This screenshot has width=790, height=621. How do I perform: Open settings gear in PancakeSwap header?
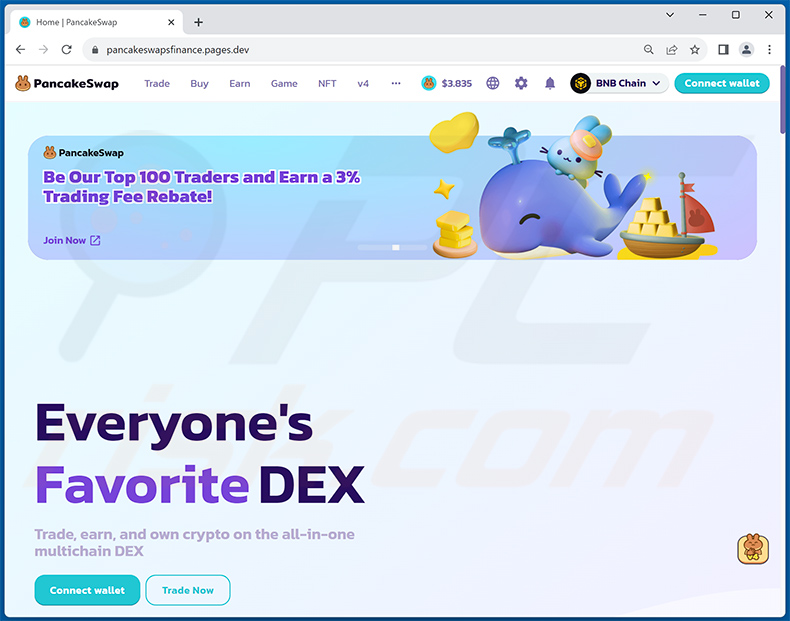[521, 83]
